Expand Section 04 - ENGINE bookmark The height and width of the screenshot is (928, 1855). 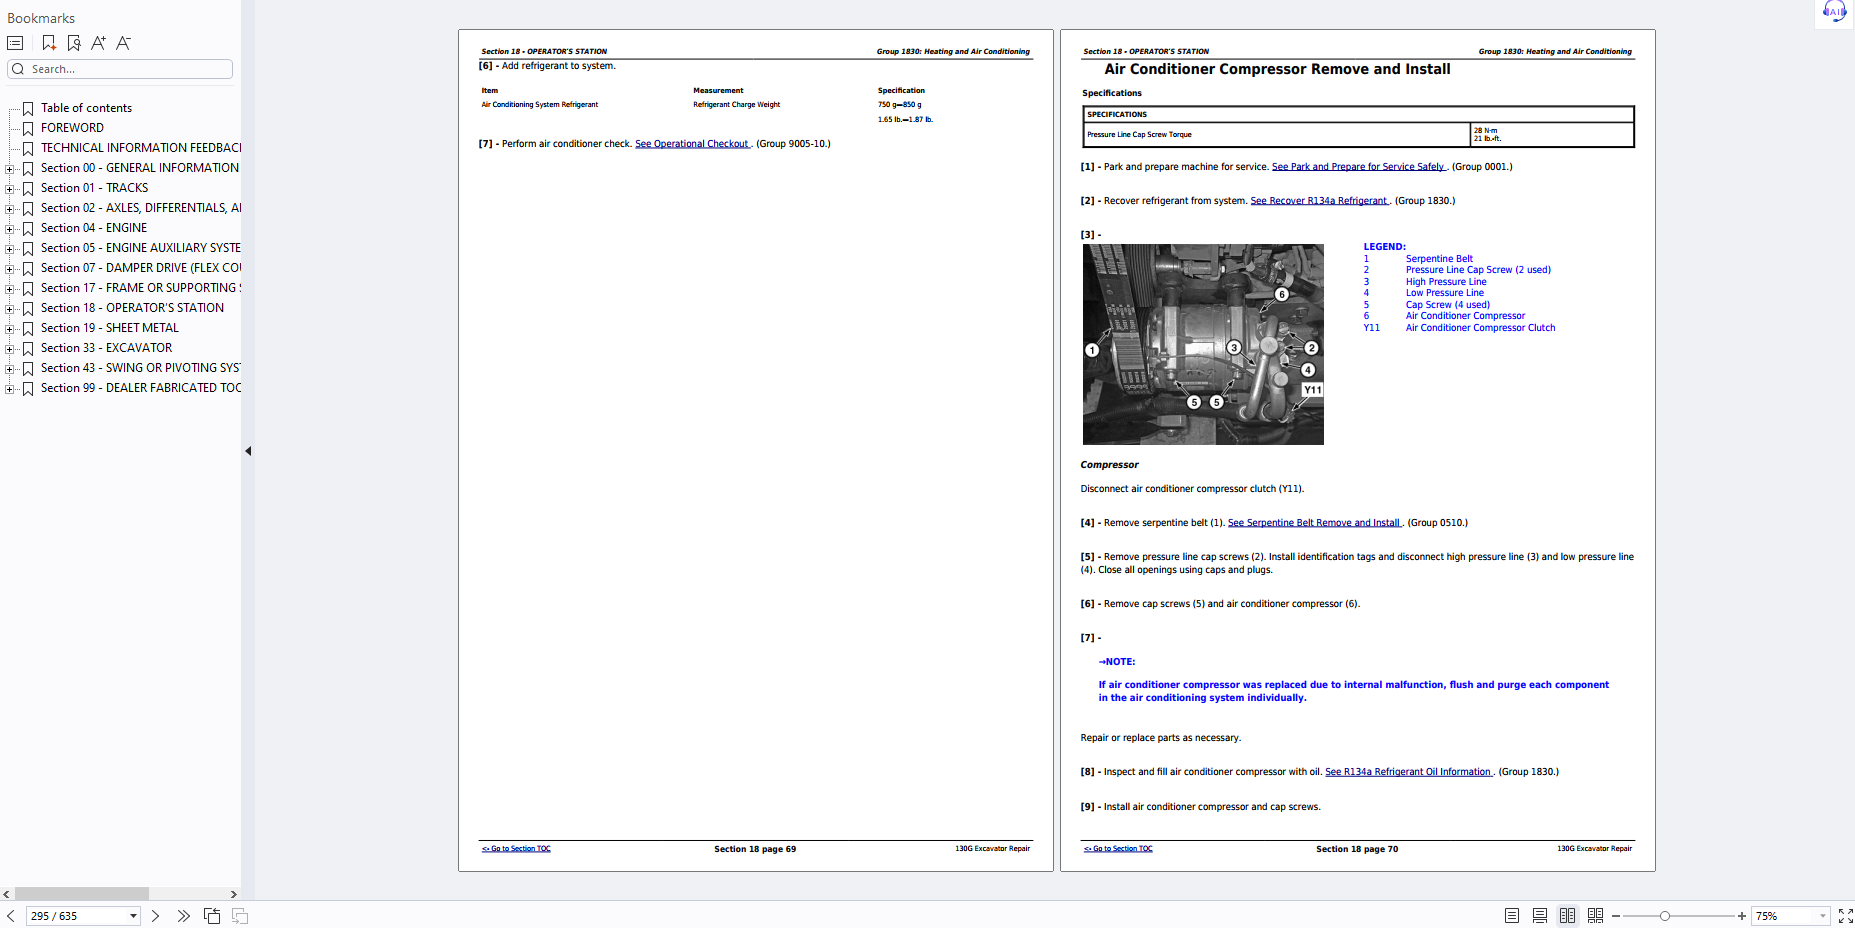pos(10,229)
